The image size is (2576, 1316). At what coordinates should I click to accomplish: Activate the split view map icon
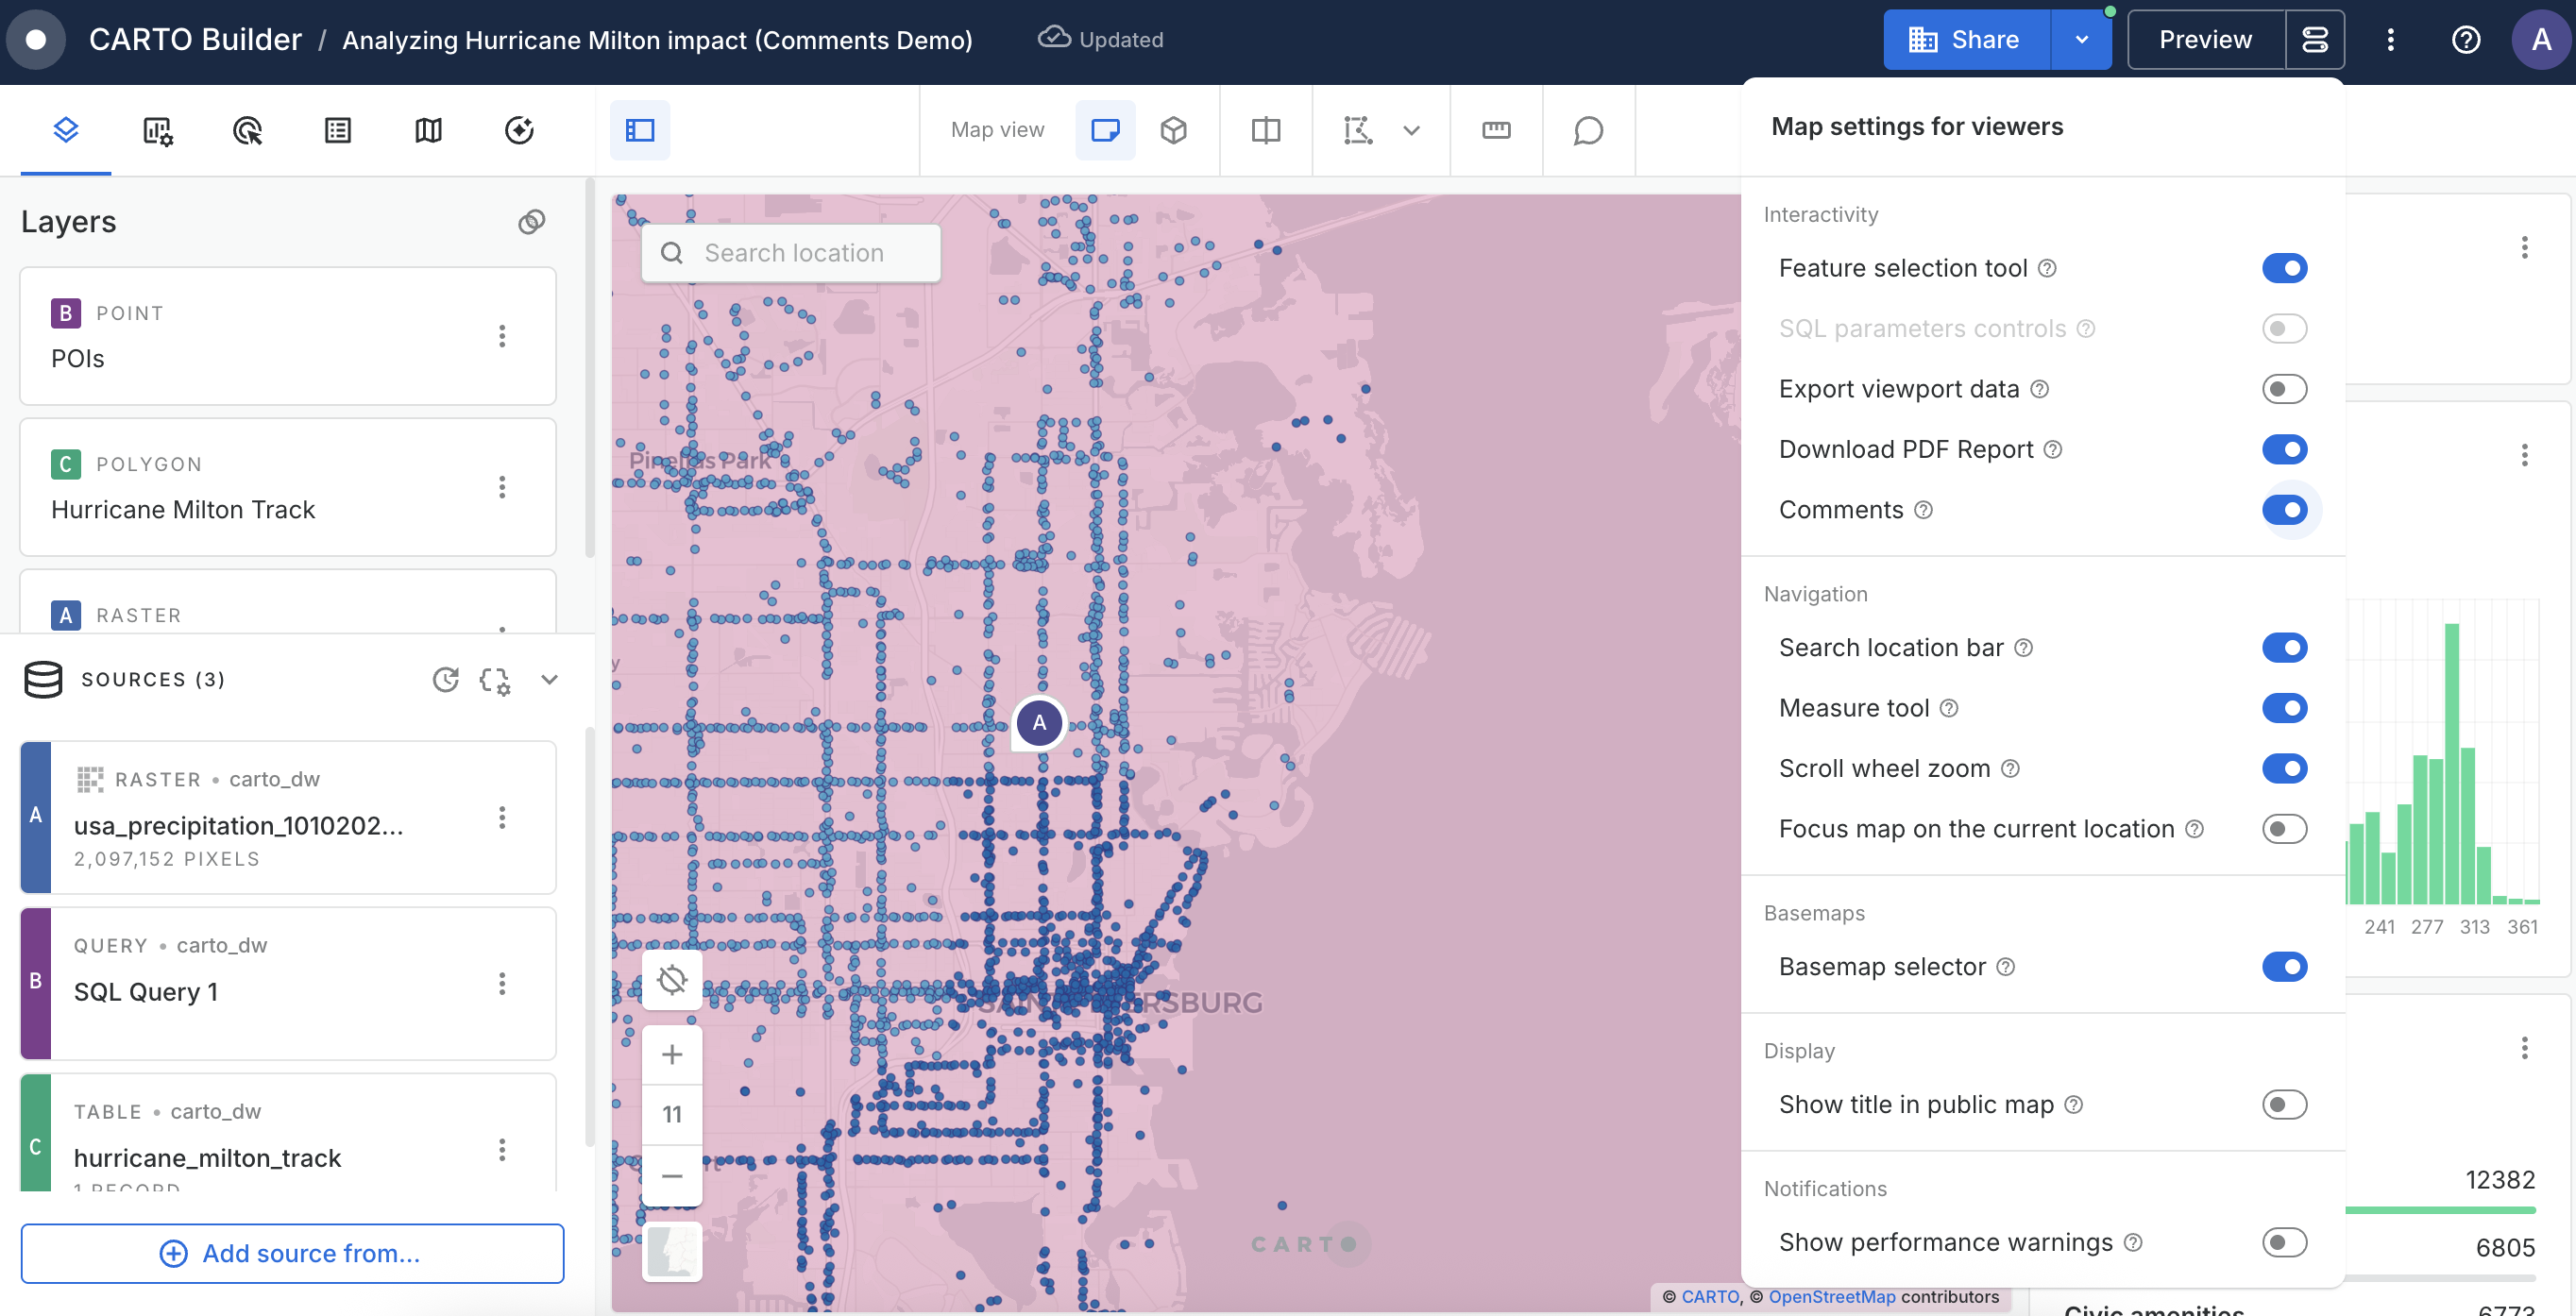1266,130
